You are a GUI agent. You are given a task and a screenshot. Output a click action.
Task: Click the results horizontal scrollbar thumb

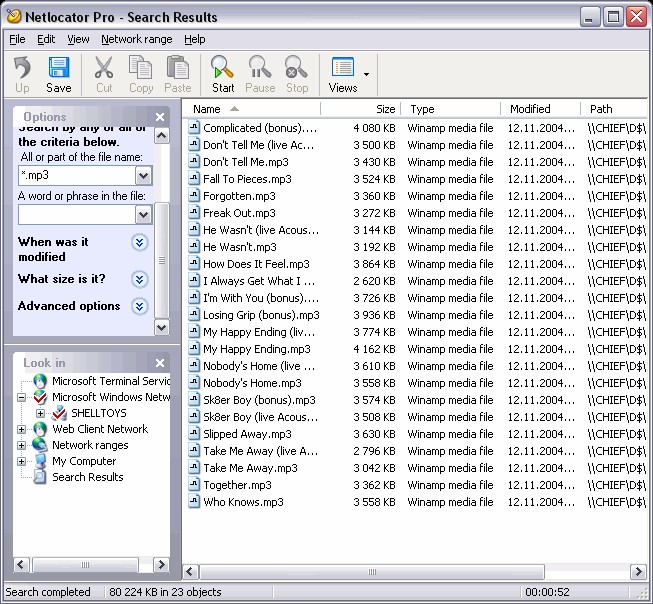pyautogui.click(x=372, y=572)
